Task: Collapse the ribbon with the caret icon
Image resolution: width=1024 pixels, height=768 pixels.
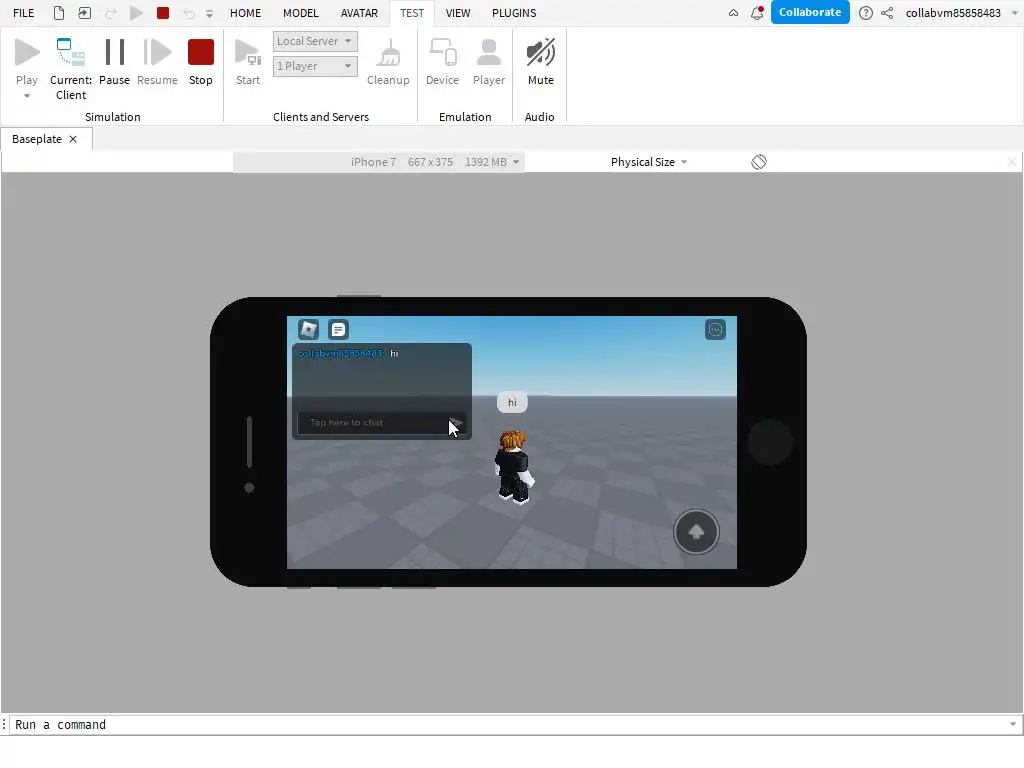Action: tap(733, 13)
